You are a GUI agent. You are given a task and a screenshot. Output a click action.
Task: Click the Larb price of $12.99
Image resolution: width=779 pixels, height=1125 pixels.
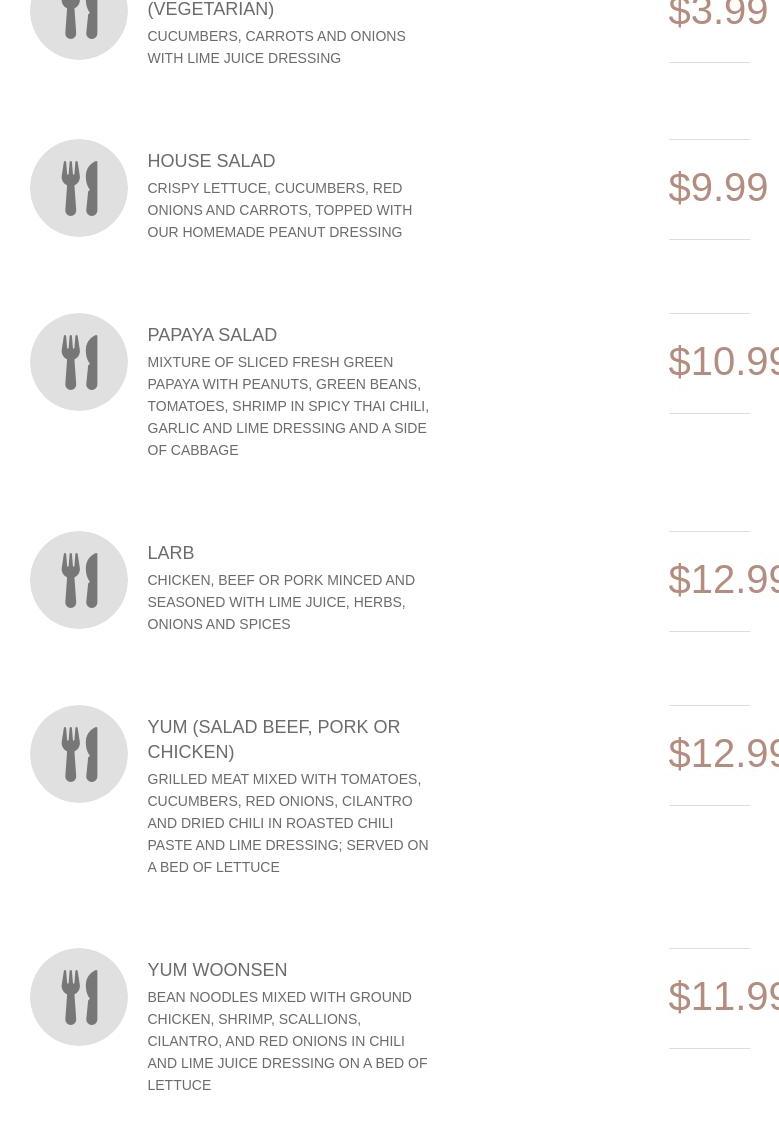pos(723,580)
